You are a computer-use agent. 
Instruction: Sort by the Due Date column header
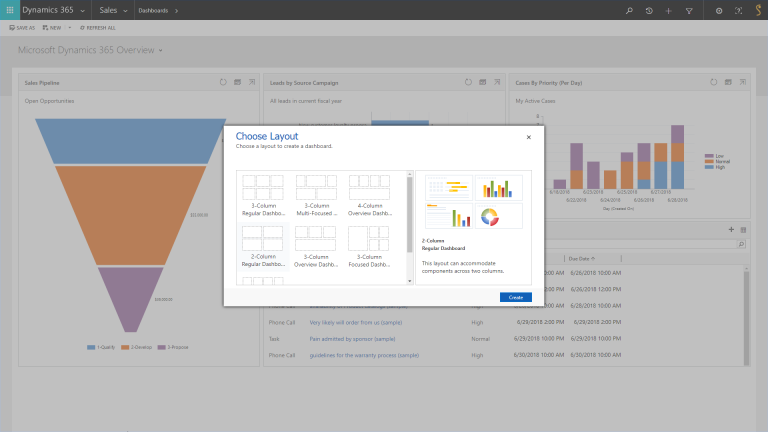click(582, 259)
